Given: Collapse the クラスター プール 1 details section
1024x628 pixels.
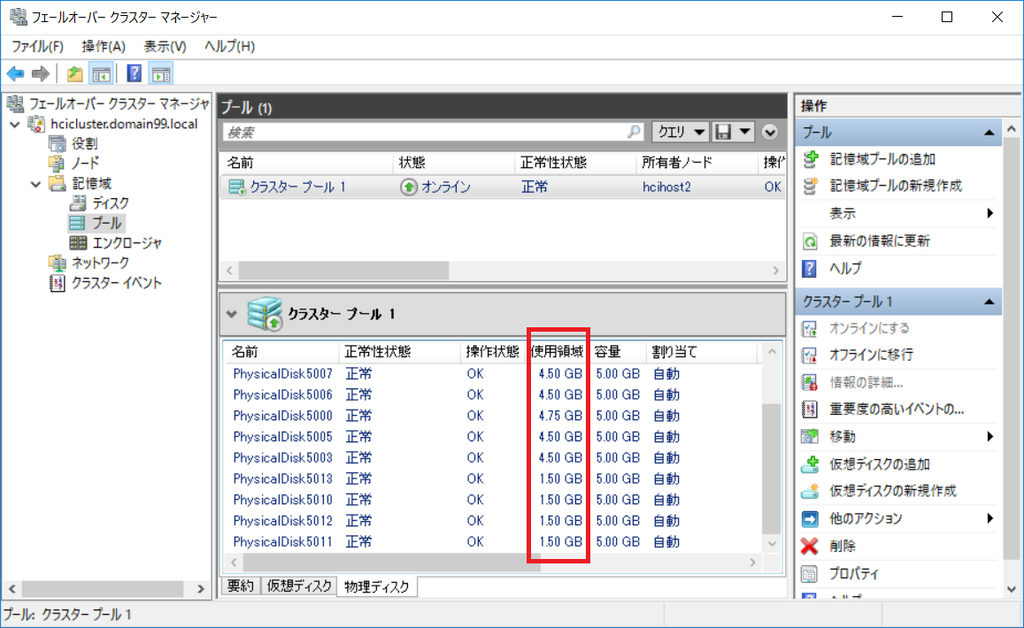Looking at the screenshot, I should click(231, 314).
